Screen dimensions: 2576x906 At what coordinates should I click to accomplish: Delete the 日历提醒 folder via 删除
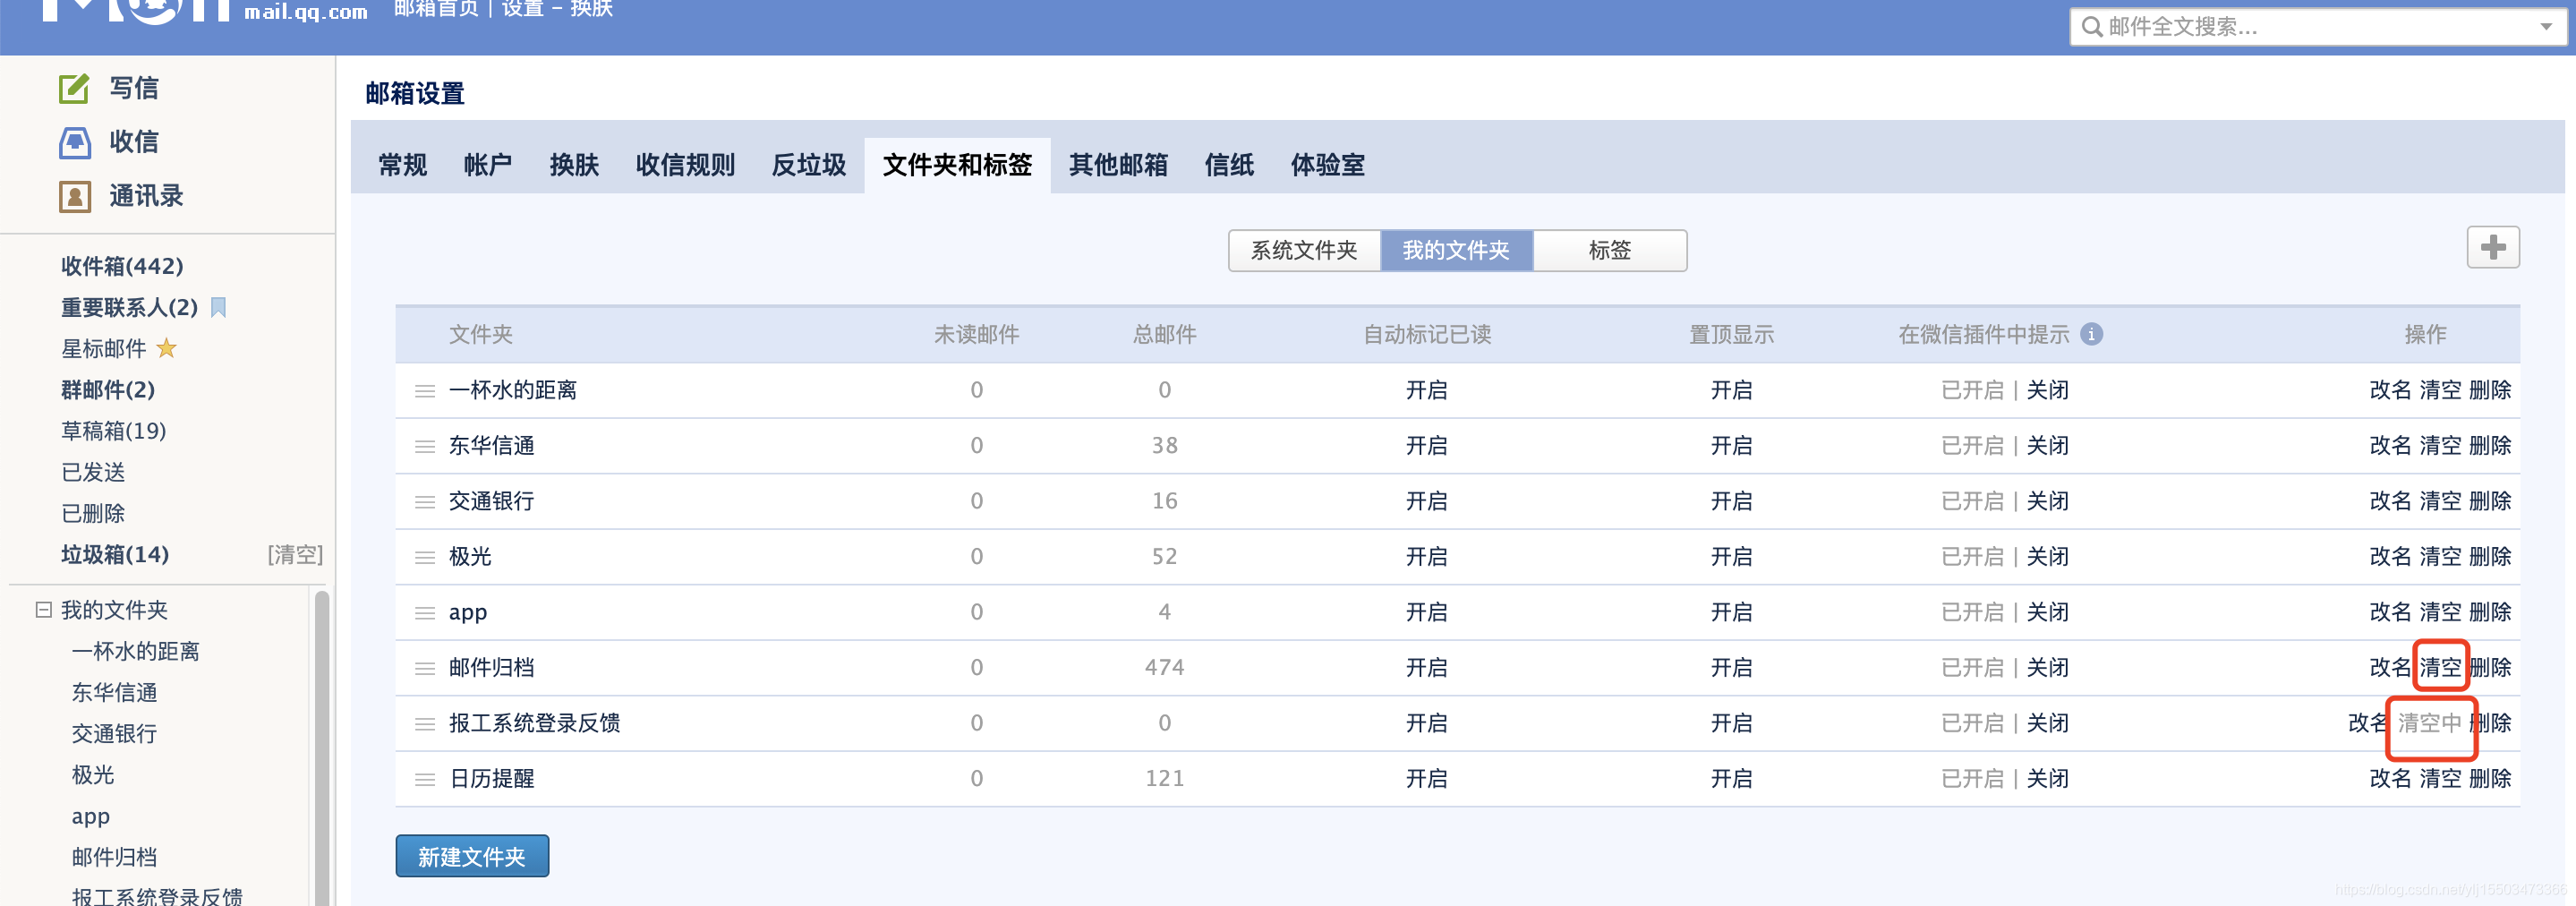point(2490,778)
